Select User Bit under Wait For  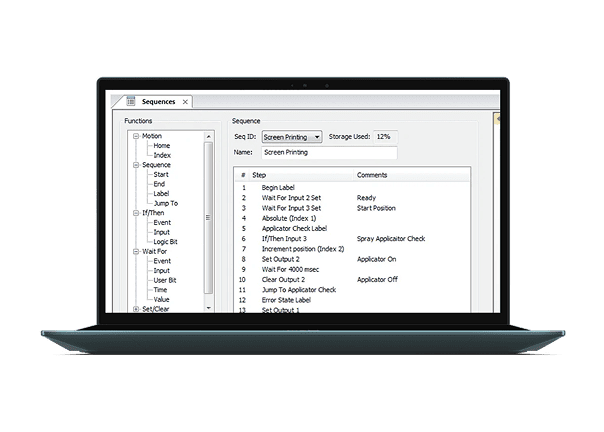(x=165, y=280)
